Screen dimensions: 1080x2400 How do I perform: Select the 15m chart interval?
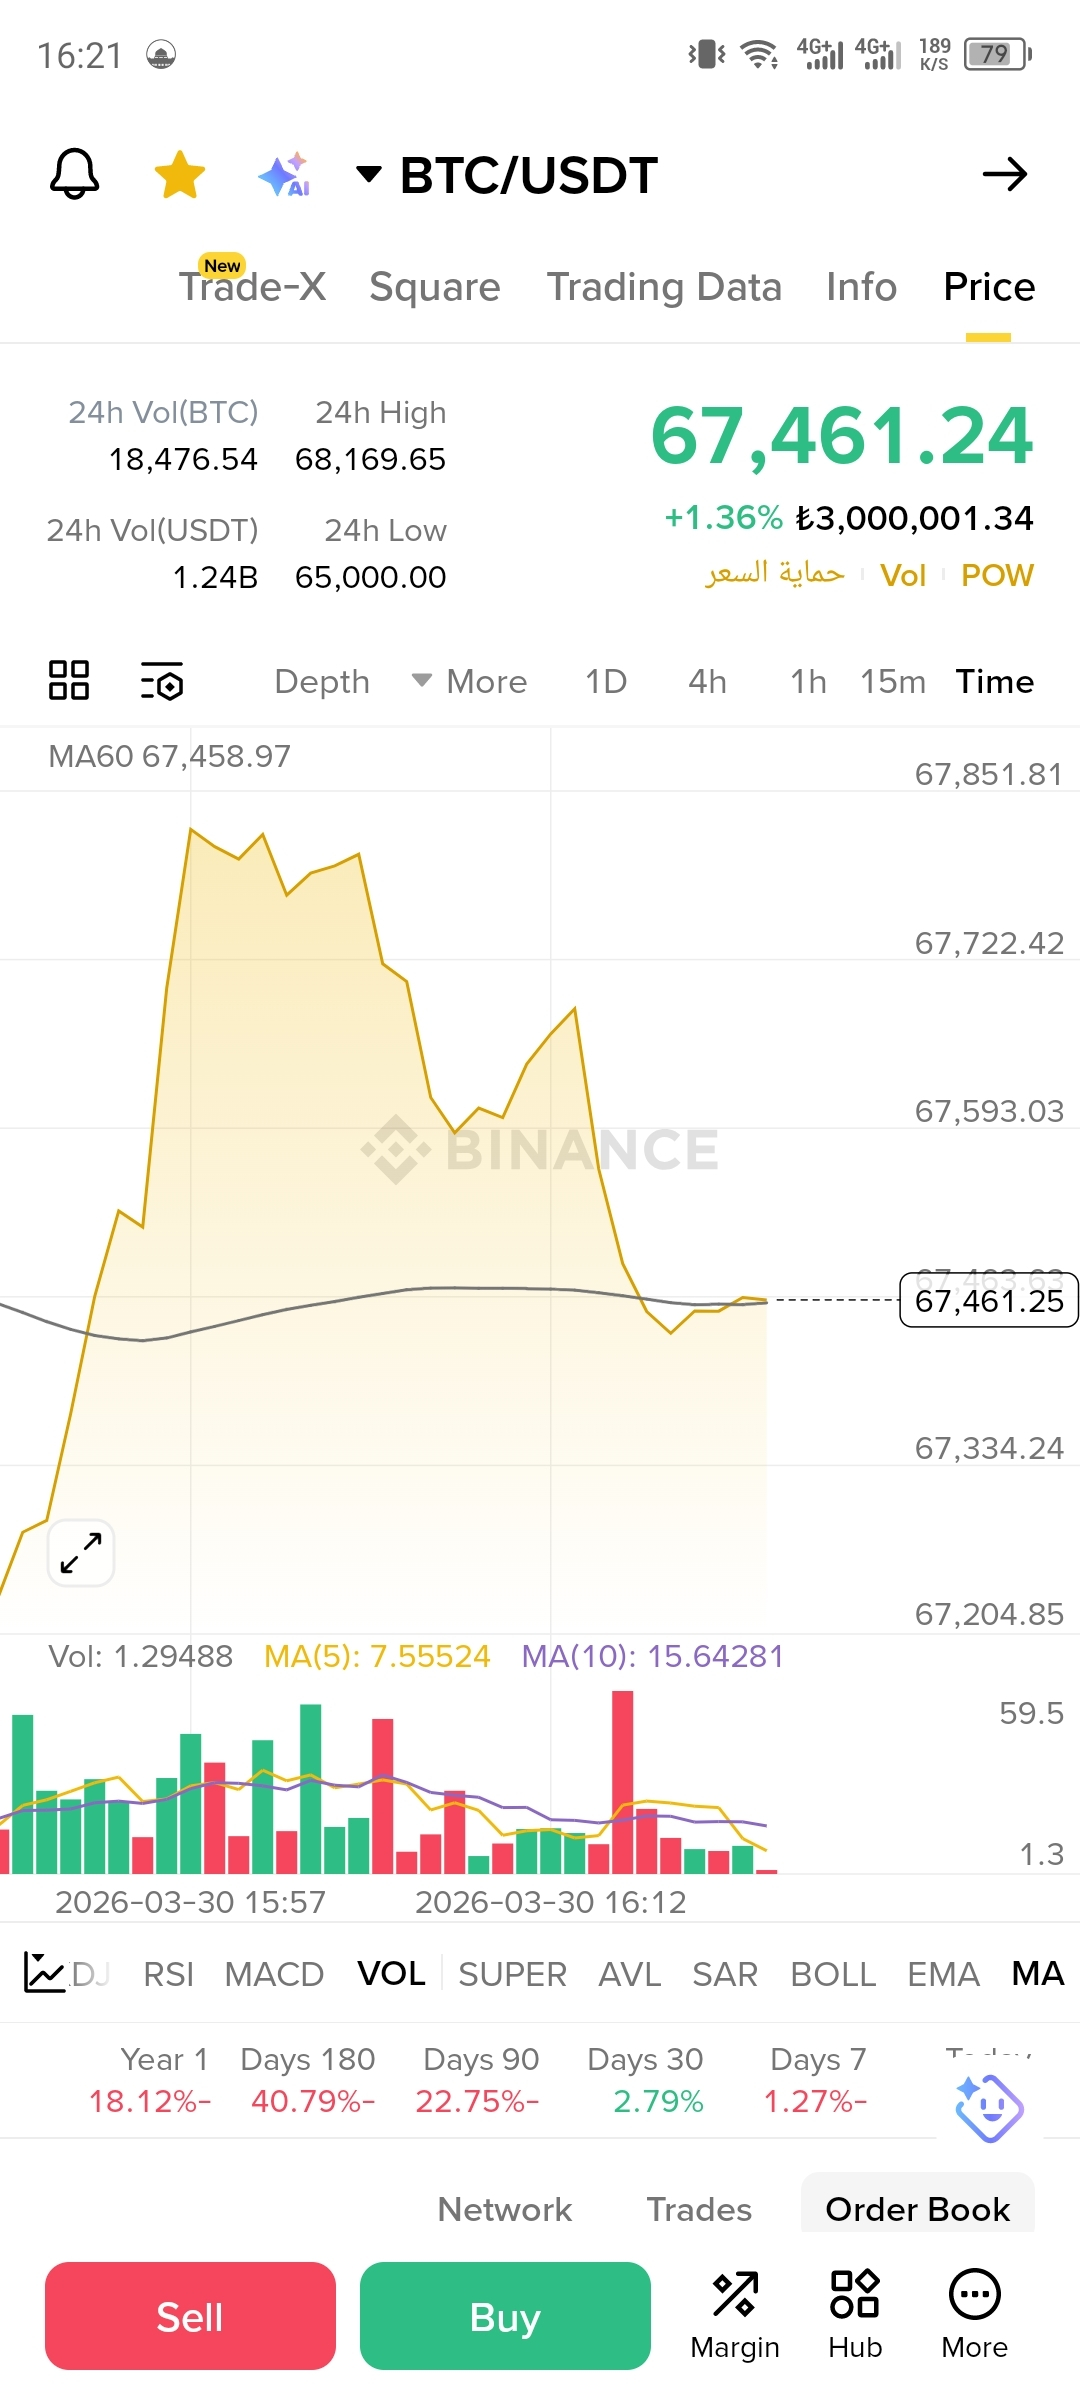coord(893,681)
